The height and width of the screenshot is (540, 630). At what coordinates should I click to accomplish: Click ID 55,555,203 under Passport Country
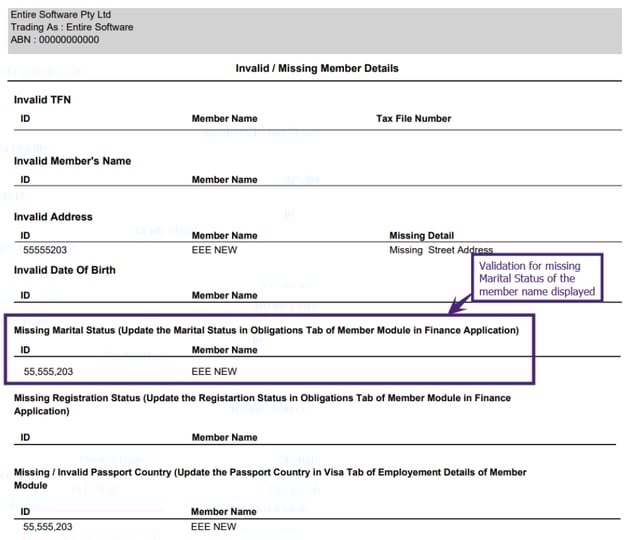[47, 527]
